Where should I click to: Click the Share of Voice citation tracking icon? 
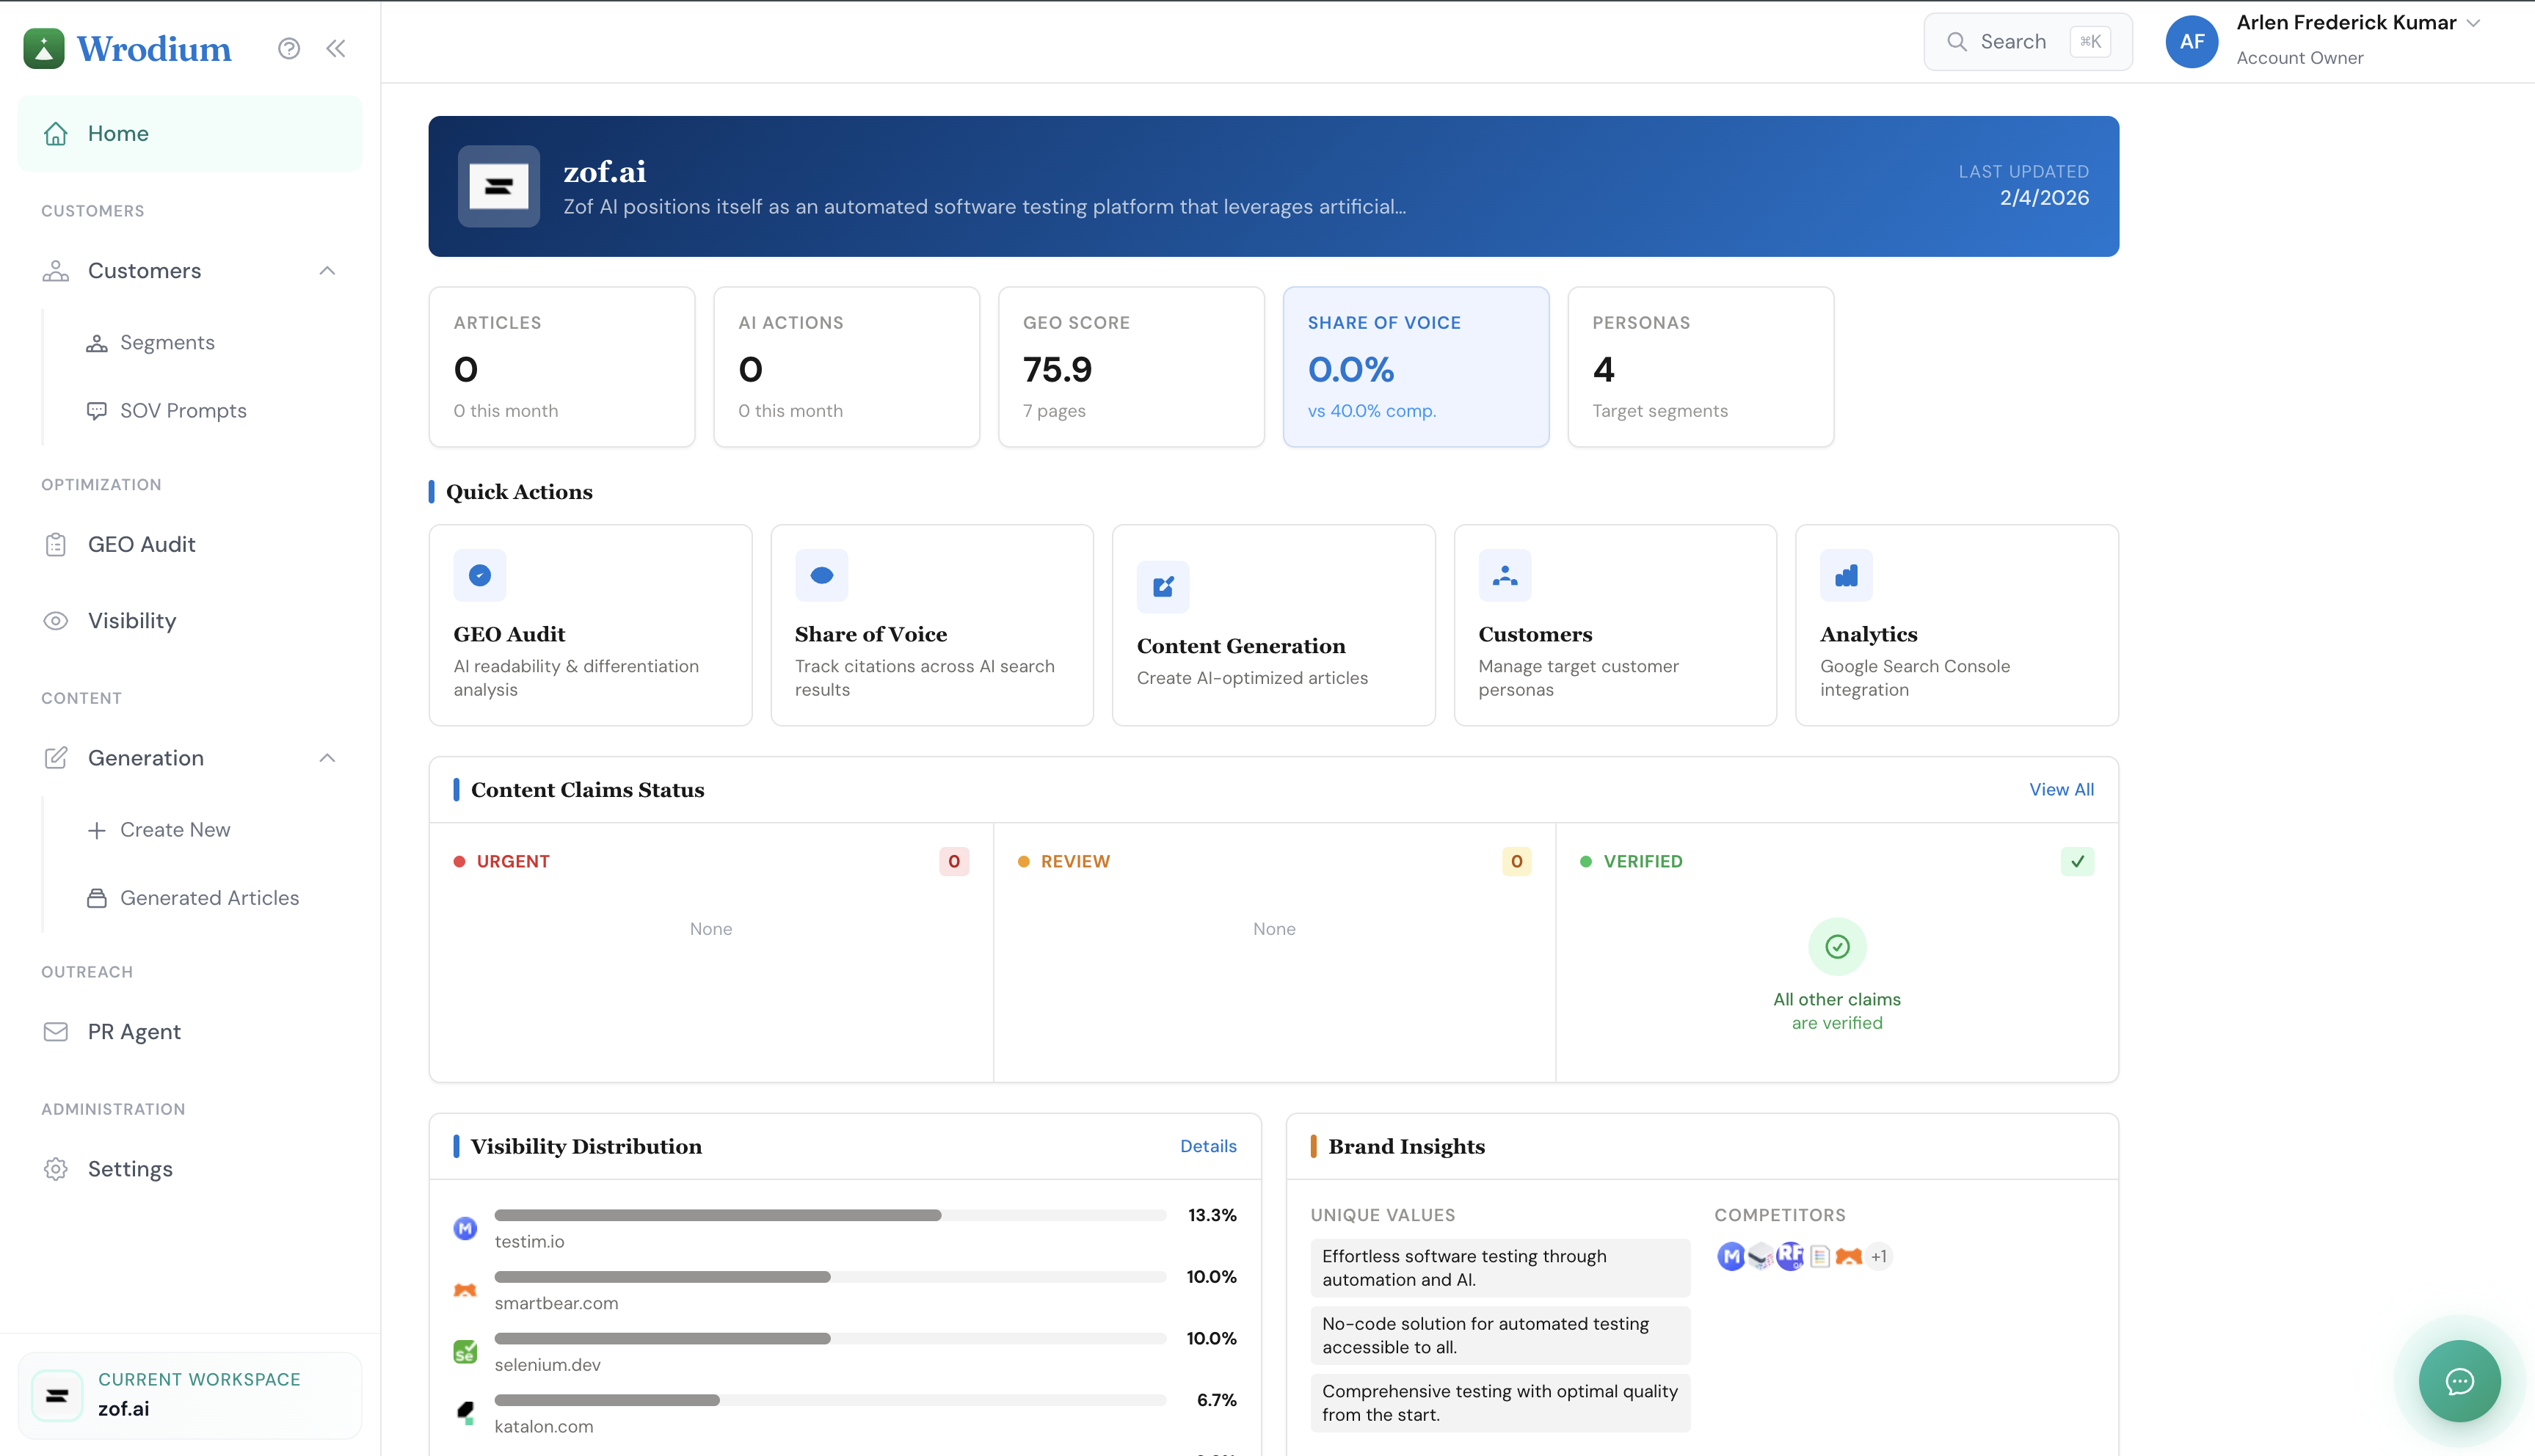[x=821, y=575]
